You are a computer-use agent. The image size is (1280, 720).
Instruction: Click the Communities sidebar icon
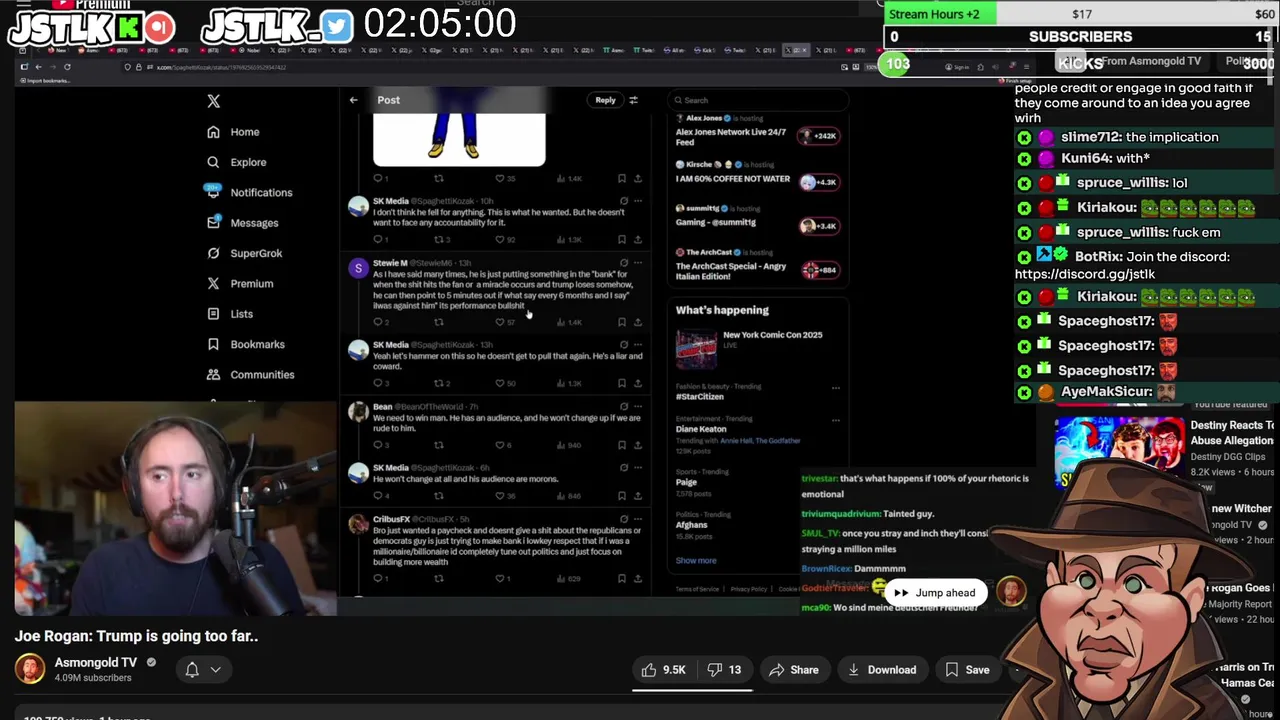[x=213, y=374]
